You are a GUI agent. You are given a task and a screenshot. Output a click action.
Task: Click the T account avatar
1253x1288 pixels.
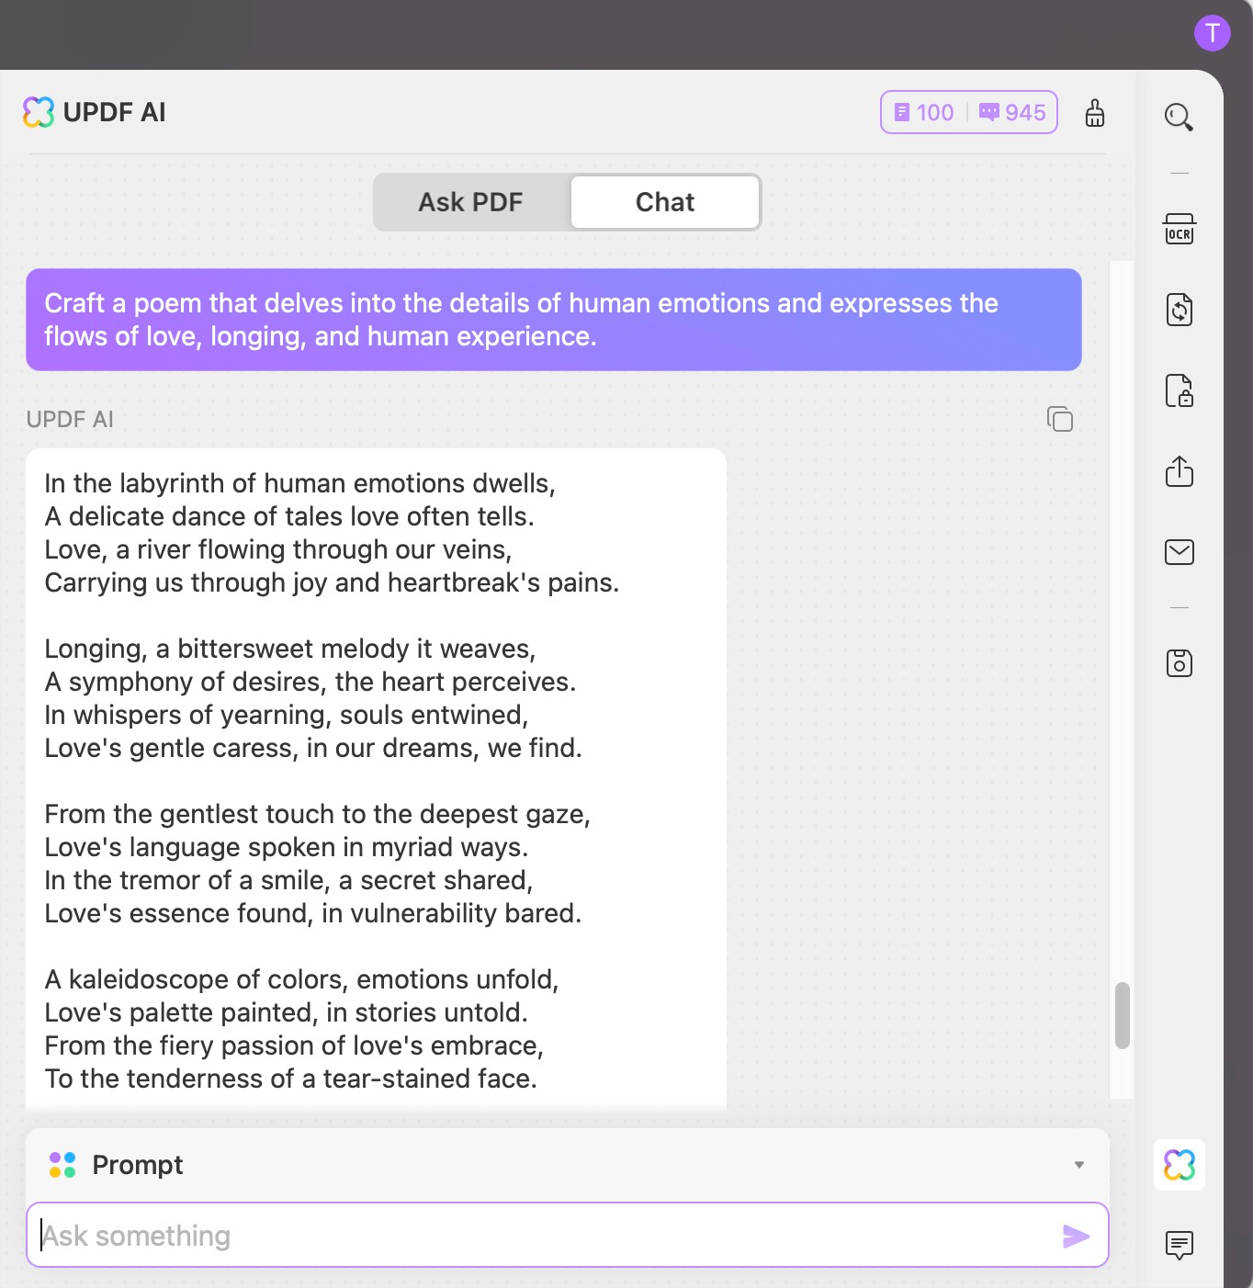click(x=1213, y=33)
